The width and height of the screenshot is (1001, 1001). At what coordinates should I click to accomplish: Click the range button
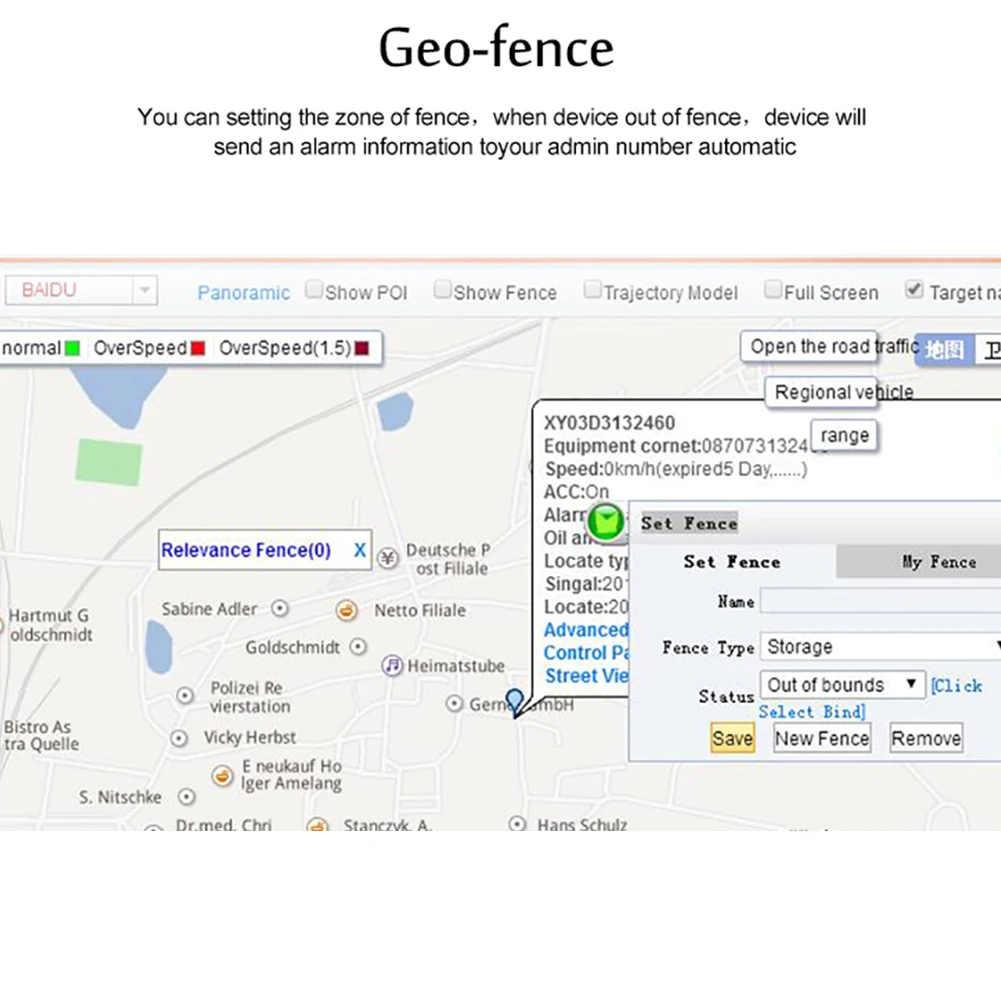point(845,435)
